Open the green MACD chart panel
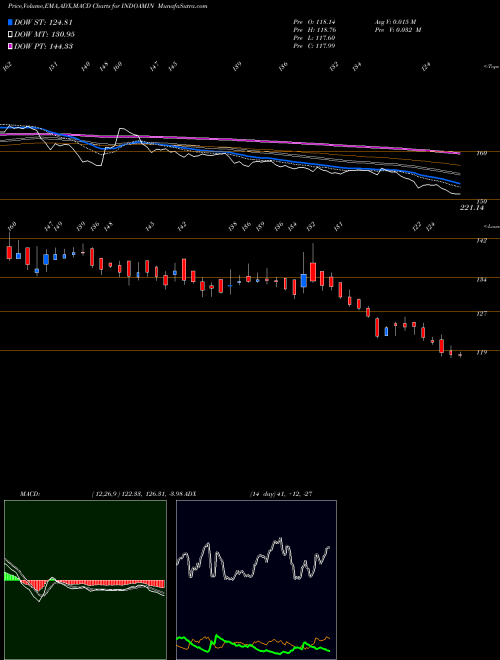Screen dimensions: 500x660 [x=85, y=580]
